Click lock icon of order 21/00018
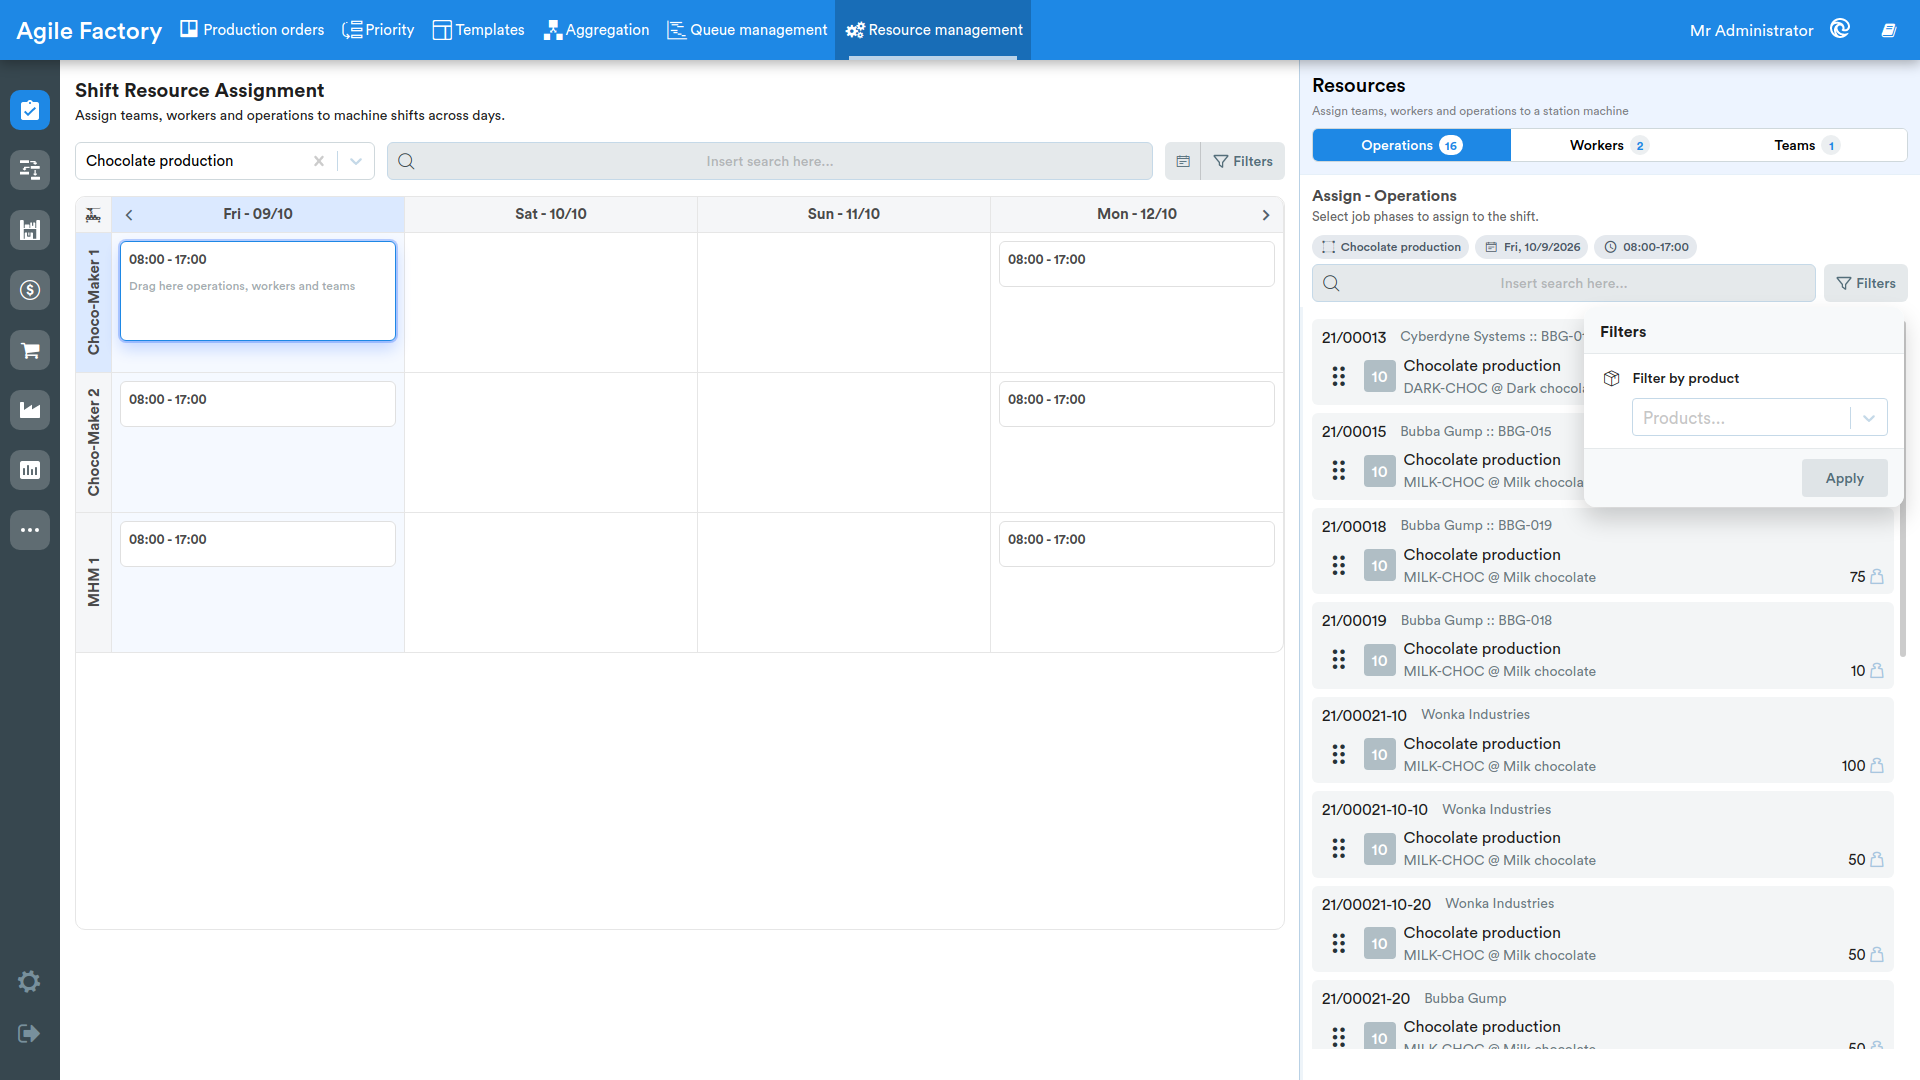Viewport: 1920px width, 1080px height. click(x=1877, y=577)
